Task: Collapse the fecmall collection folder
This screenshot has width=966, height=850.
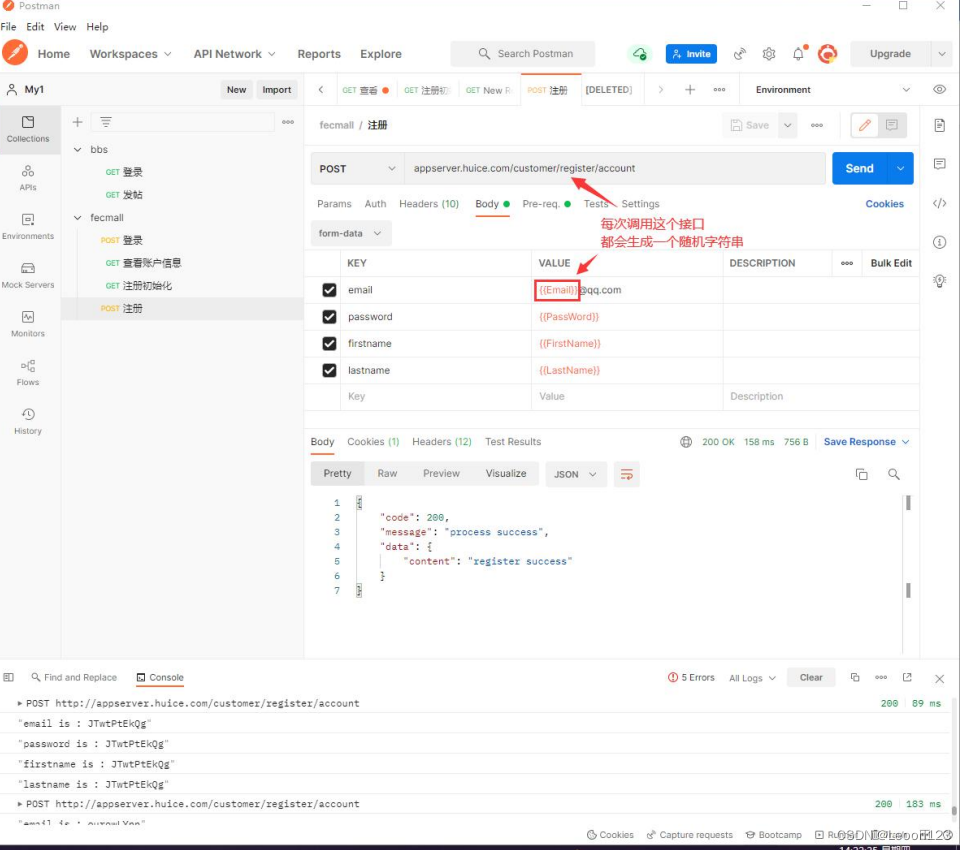Action: [78, 217]
